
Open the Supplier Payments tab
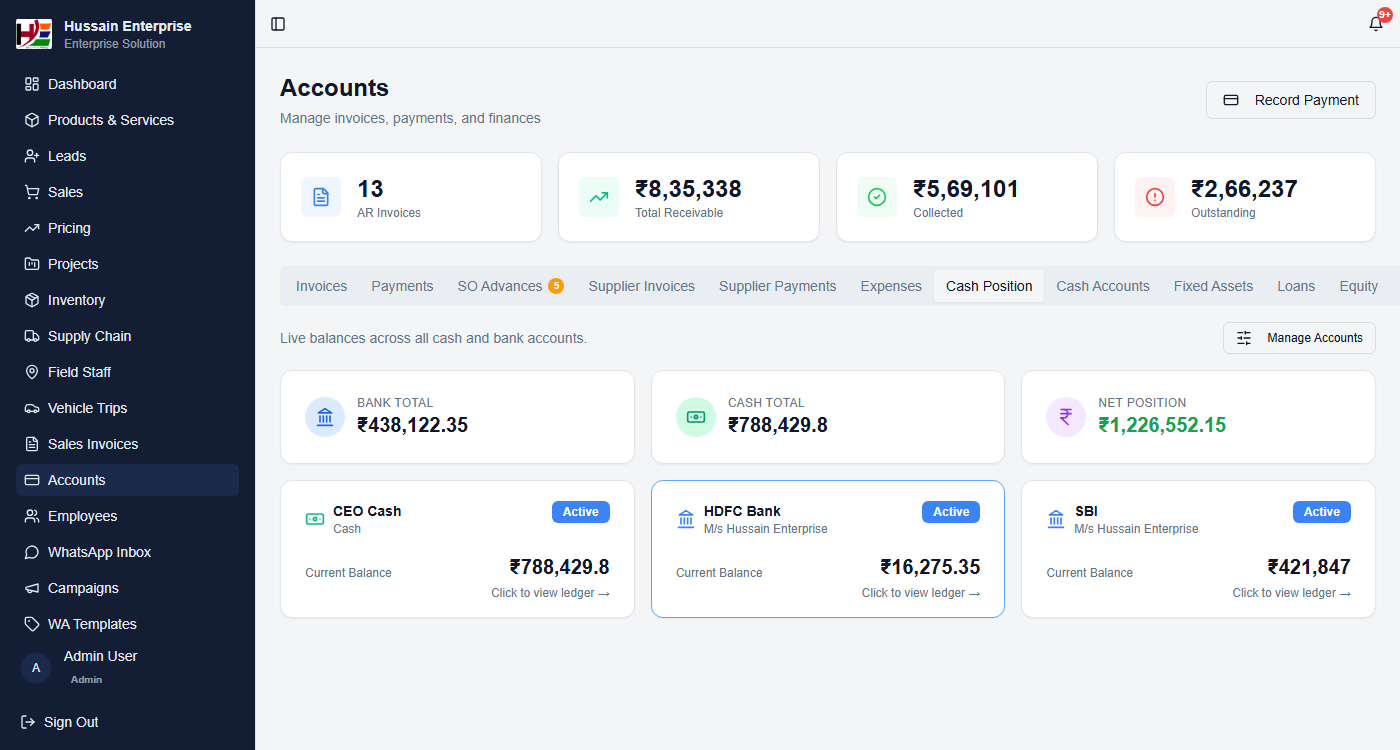coord(777,286)
